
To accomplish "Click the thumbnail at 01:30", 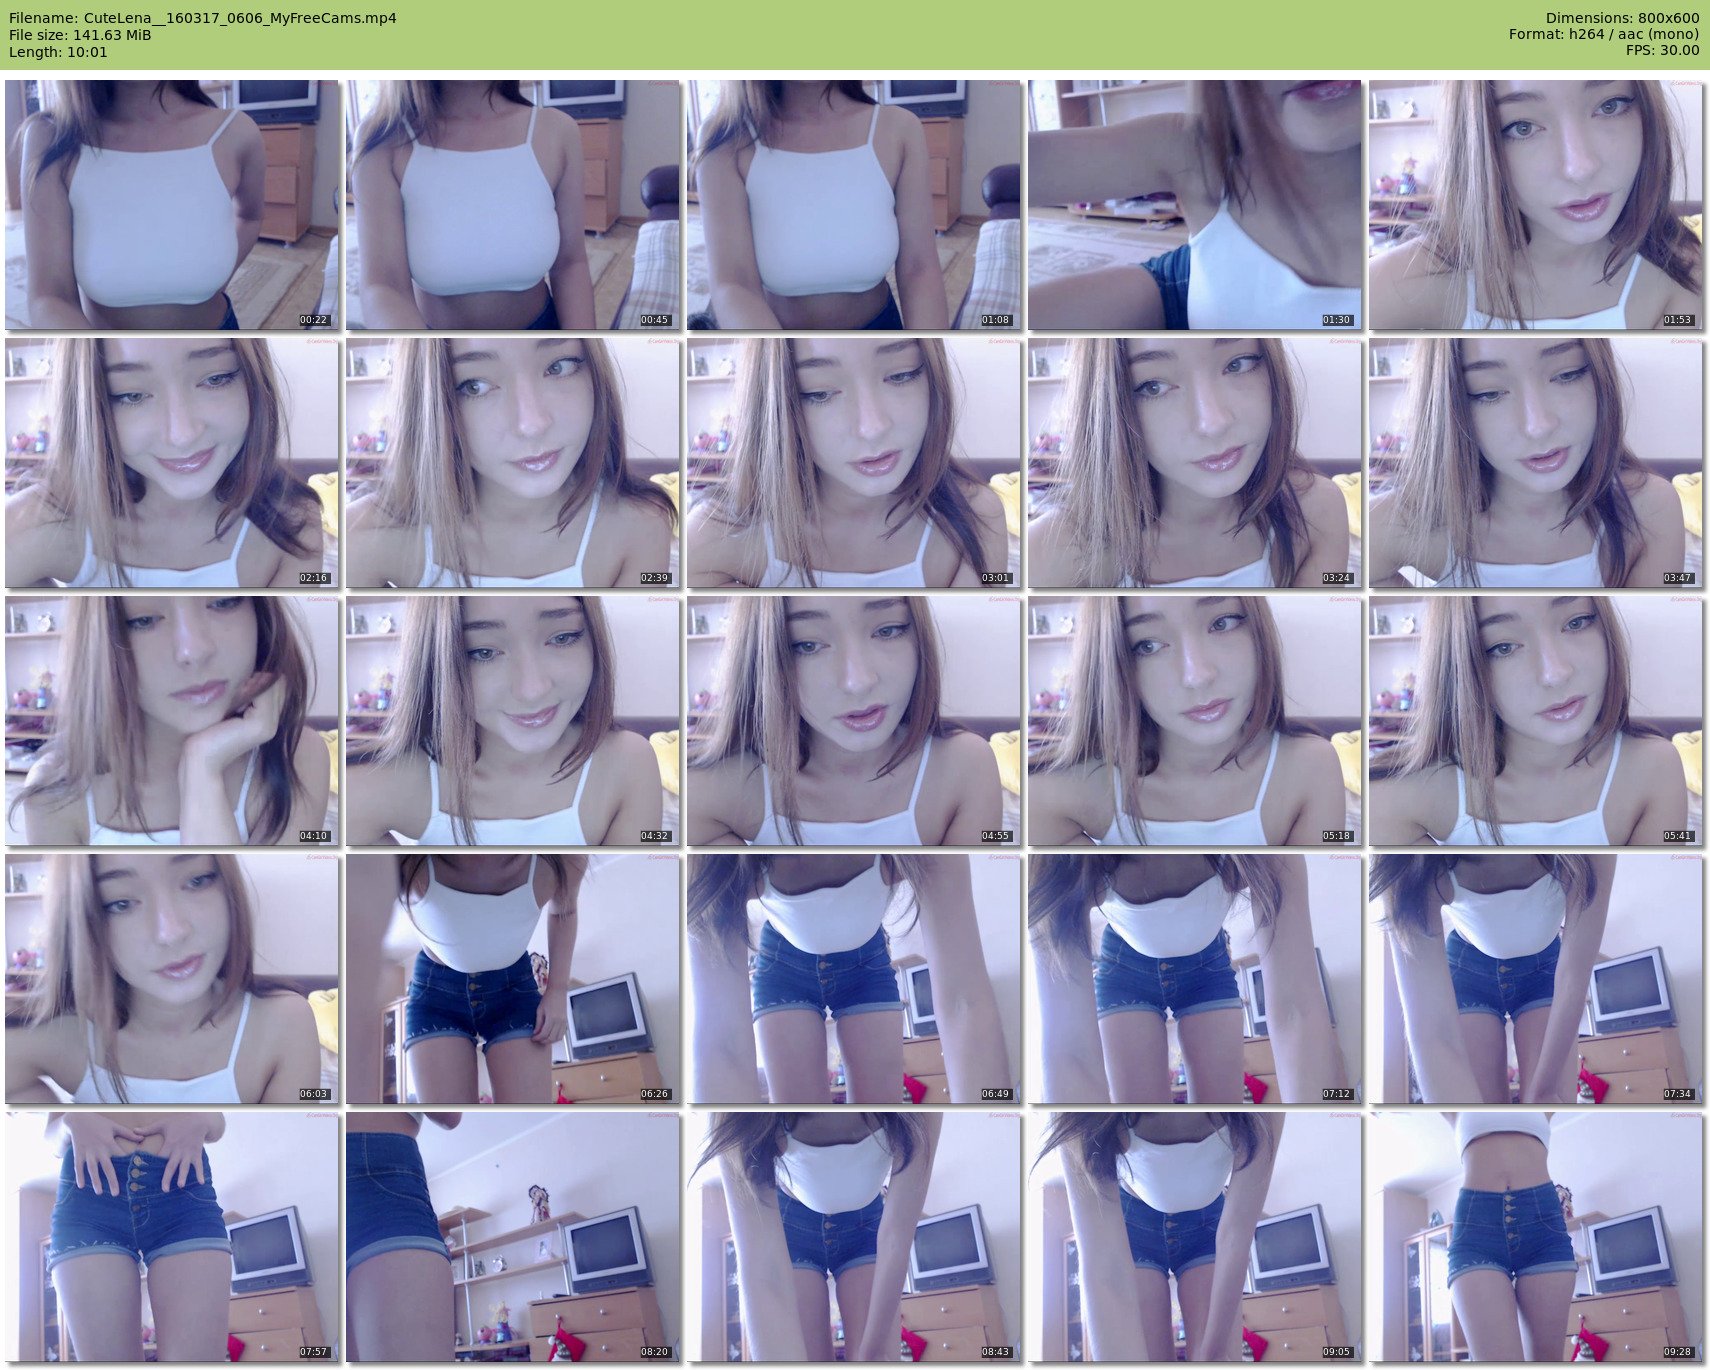I will pyautogui.click(x=1194, y=205).
